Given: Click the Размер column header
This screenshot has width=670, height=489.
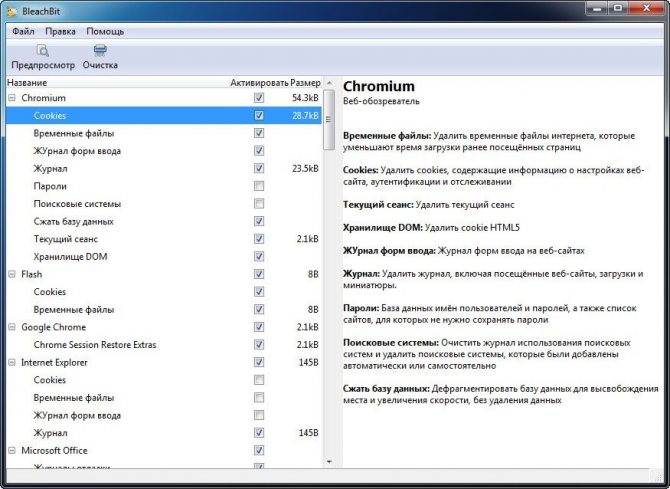Looking at the screenshot, I should click(x=305, y=81).
